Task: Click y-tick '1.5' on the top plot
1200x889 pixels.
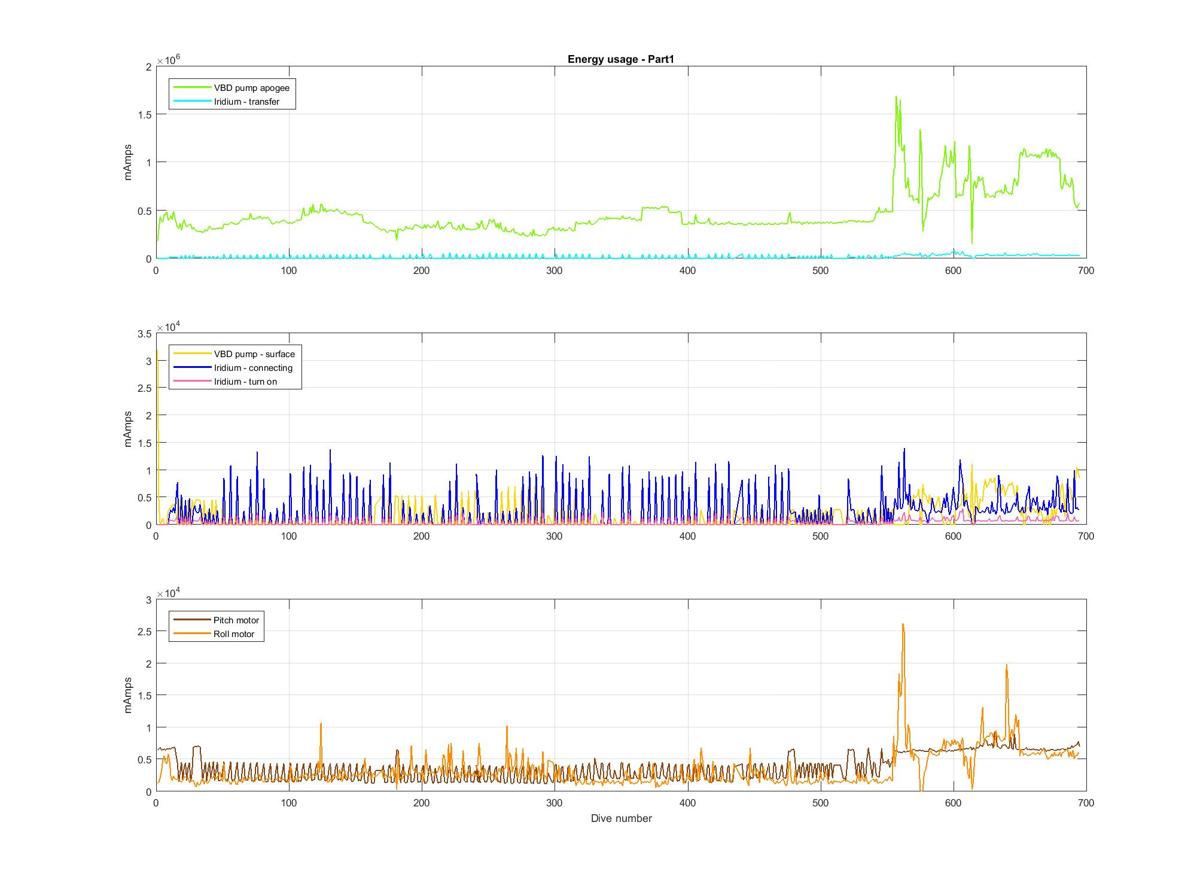Action: [144, 114]
